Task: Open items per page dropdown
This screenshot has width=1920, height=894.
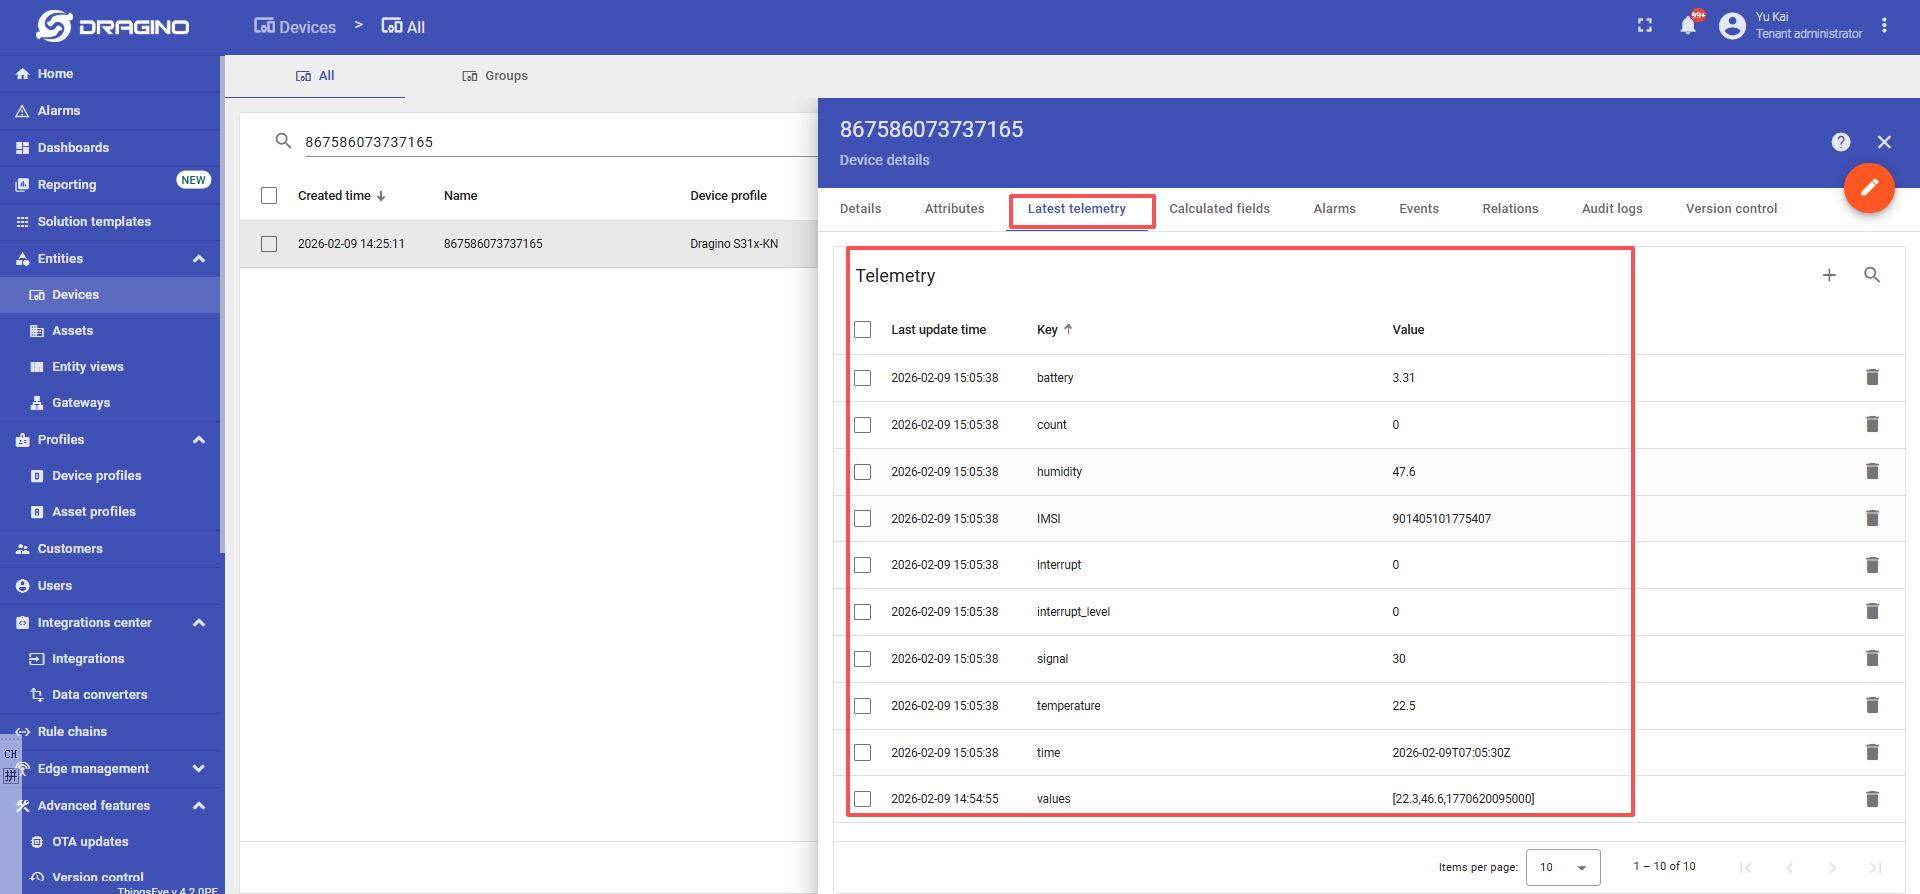Action: click(x=1563, y=867)
